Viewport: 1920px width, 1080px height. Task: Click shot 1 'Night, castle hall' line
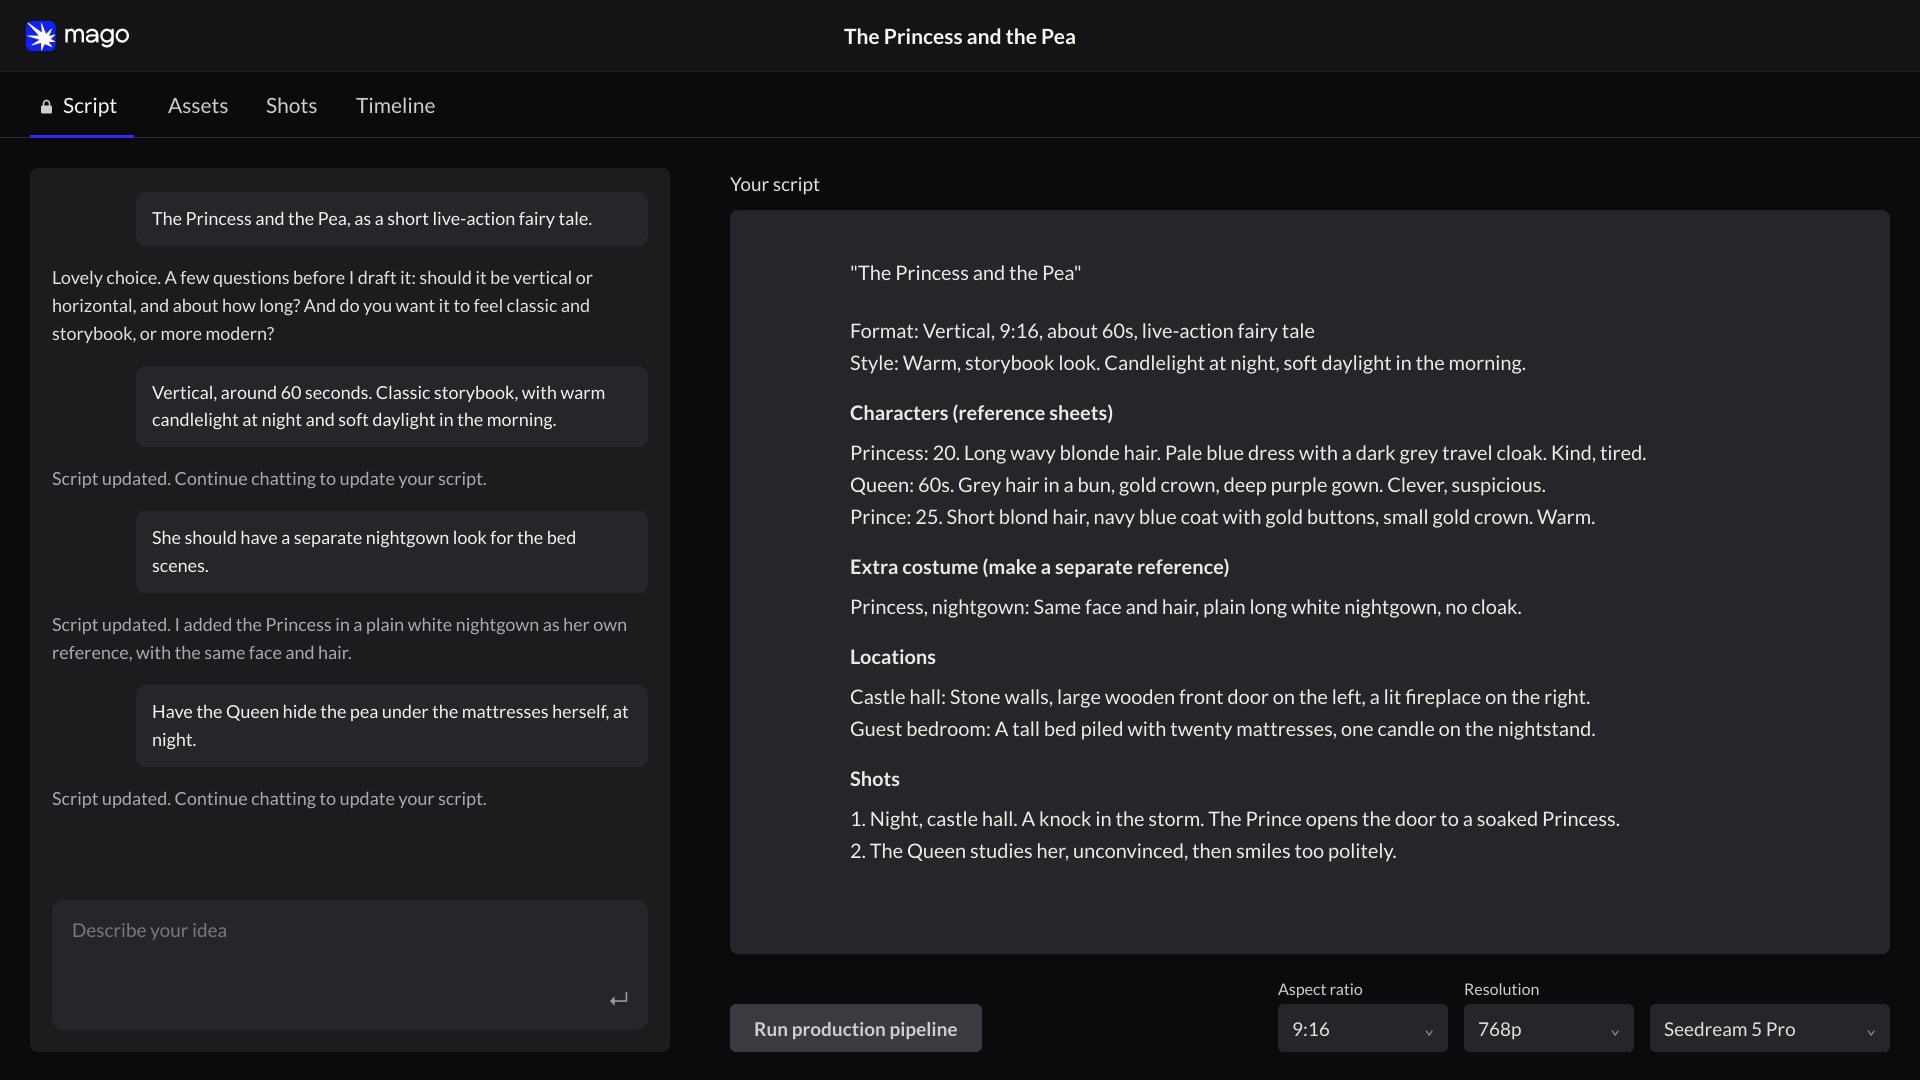(x=1235, y=819)
